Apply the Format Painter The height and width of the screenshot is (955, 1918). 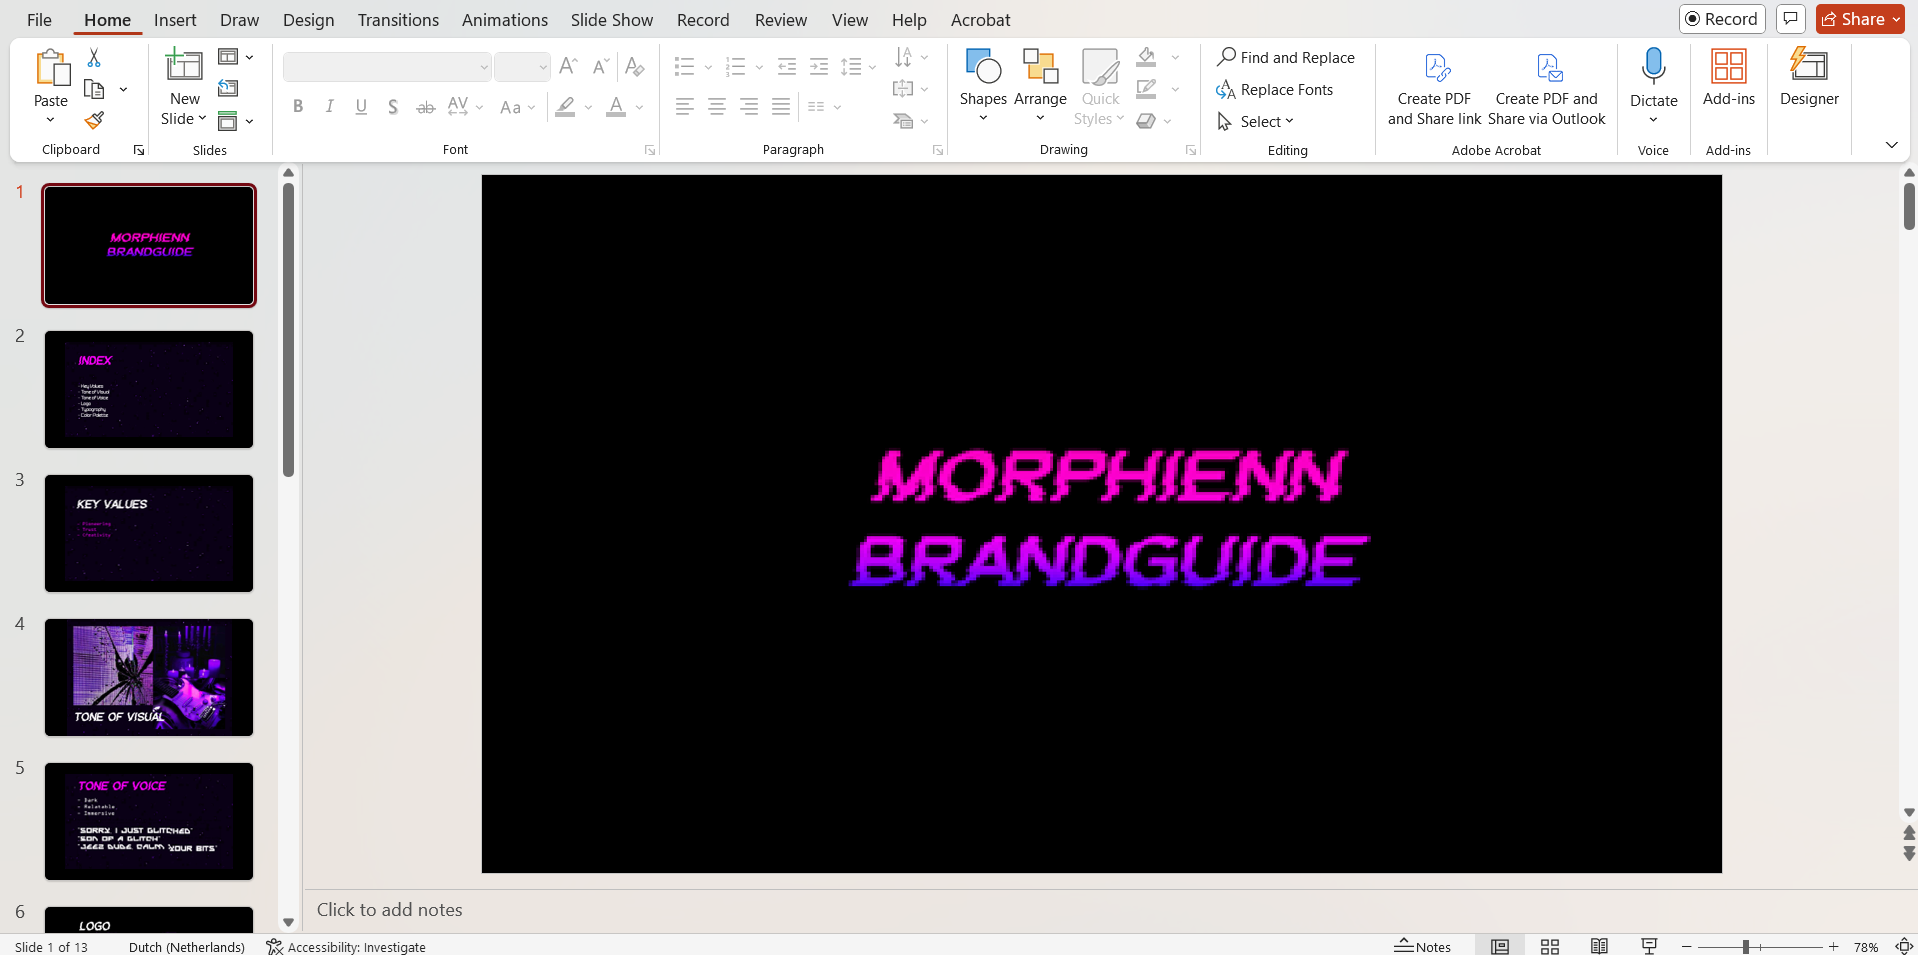coord(94,119)
